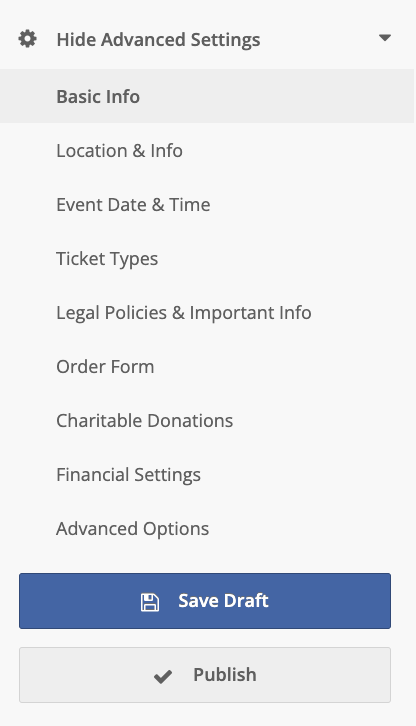
Task: Click the highlighted active row in the settings list
Action: point(207,96)
